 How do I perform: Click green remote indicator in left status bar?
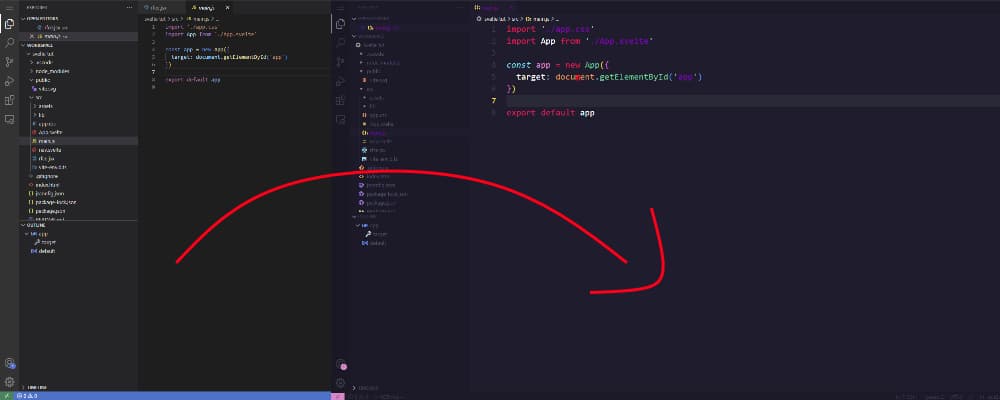[x=6, y=395]
